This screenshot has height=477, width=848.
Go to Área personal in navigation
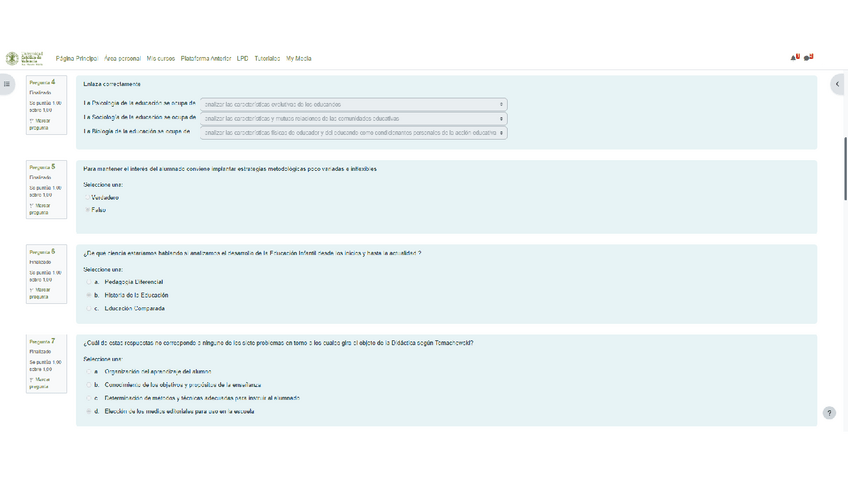pos(122,59)
